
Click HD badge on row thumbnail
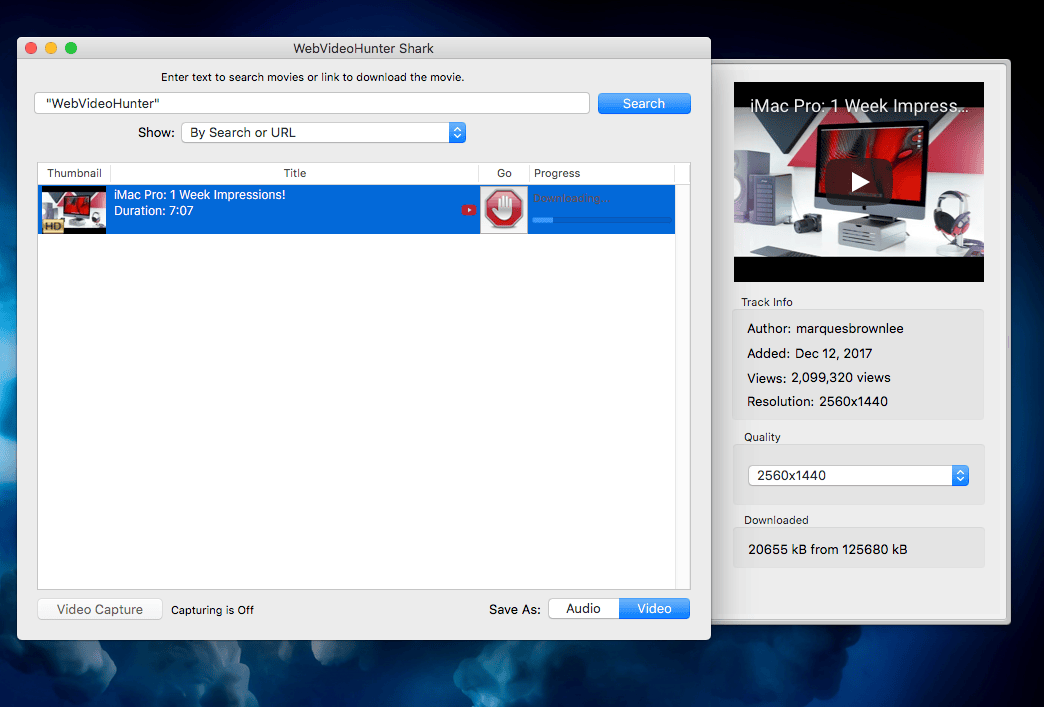(53, 226)
